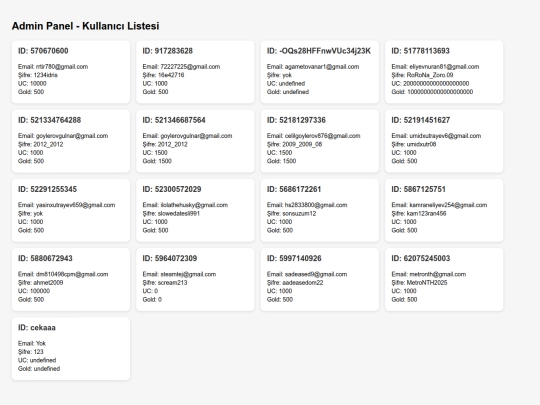Select the user card with ID 570670600
The image size is (540, 405).
pos(71,72)
